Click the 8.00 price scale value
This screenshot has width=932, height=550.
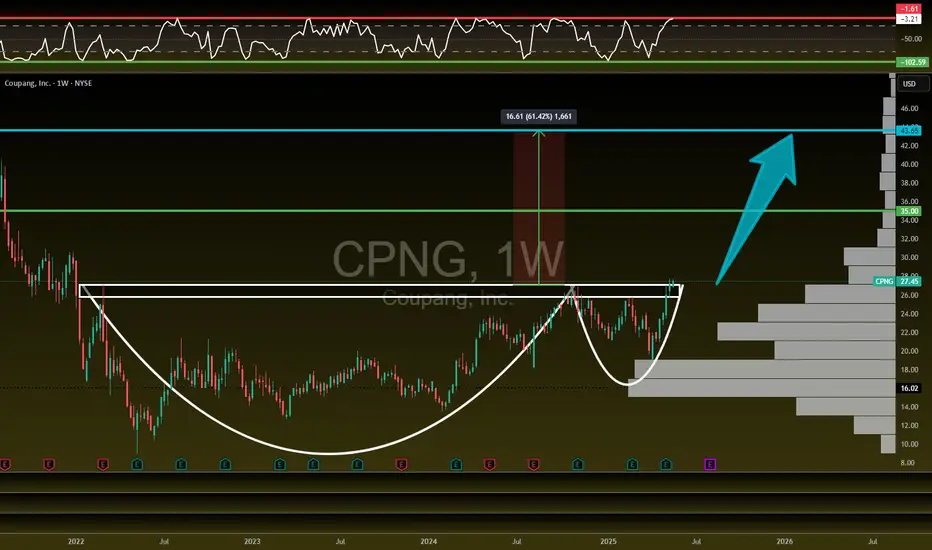tap(908, 463)
